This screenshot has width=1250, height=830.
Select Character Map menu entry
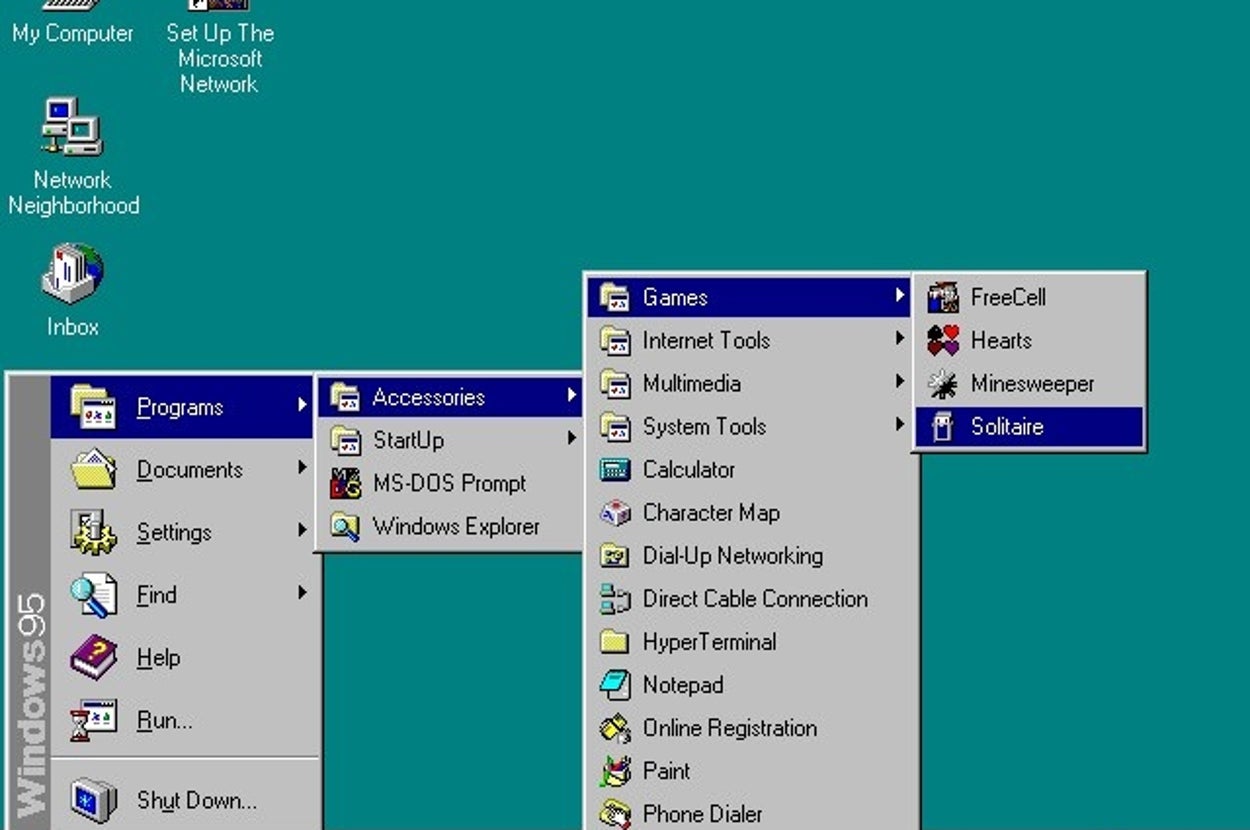point(710,513)
